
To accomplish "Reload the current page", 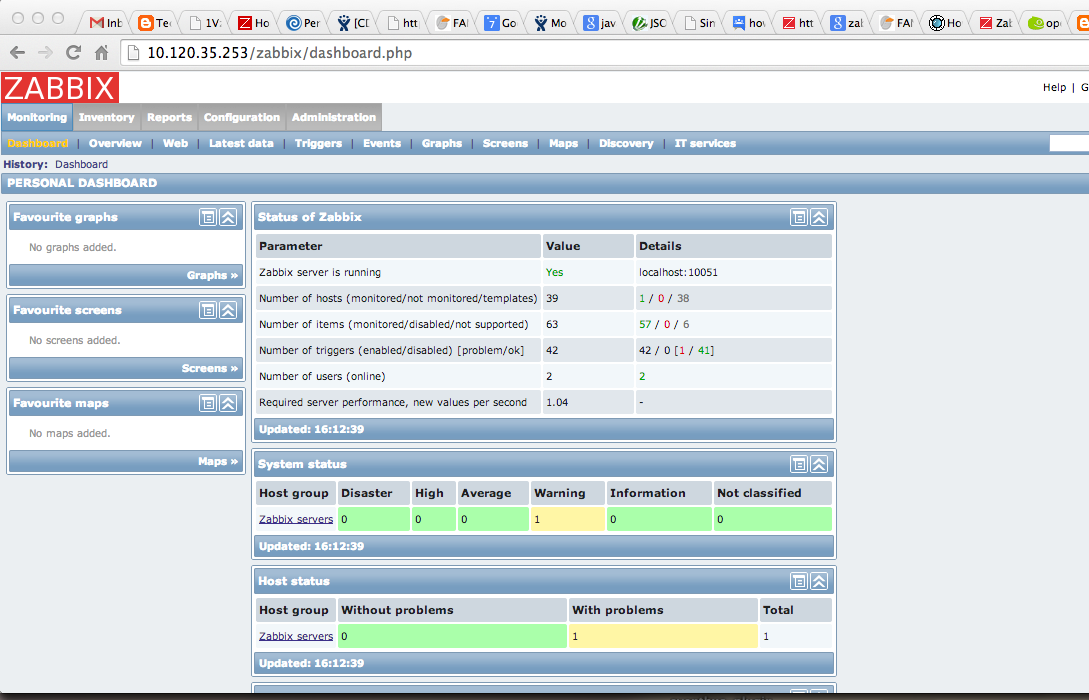I will [x=73, y=53].
